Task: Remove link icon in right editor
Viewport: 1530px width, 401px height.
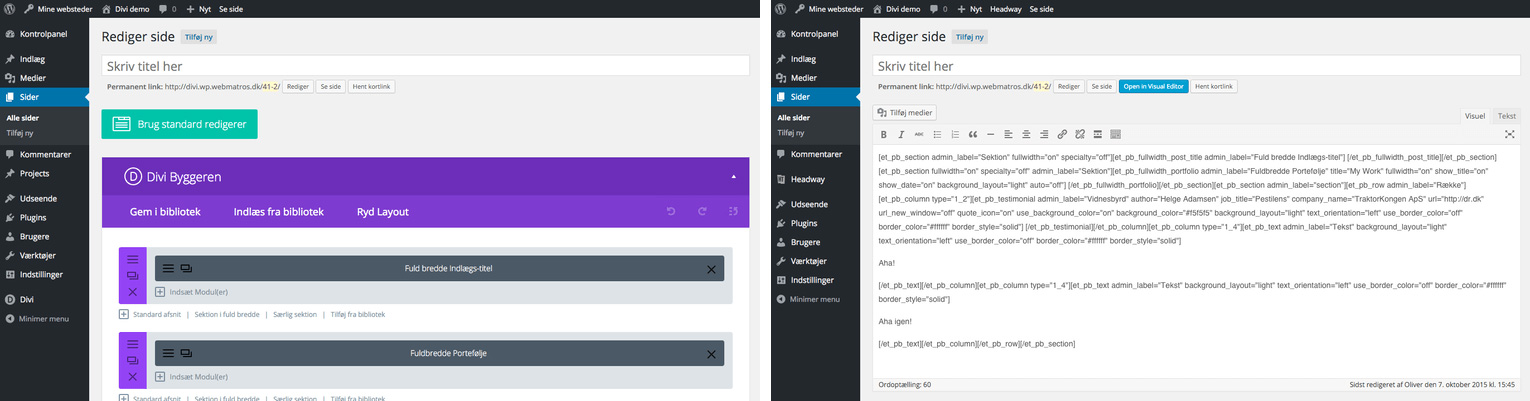Action: pyautogui.click(x=1080, y=134)
